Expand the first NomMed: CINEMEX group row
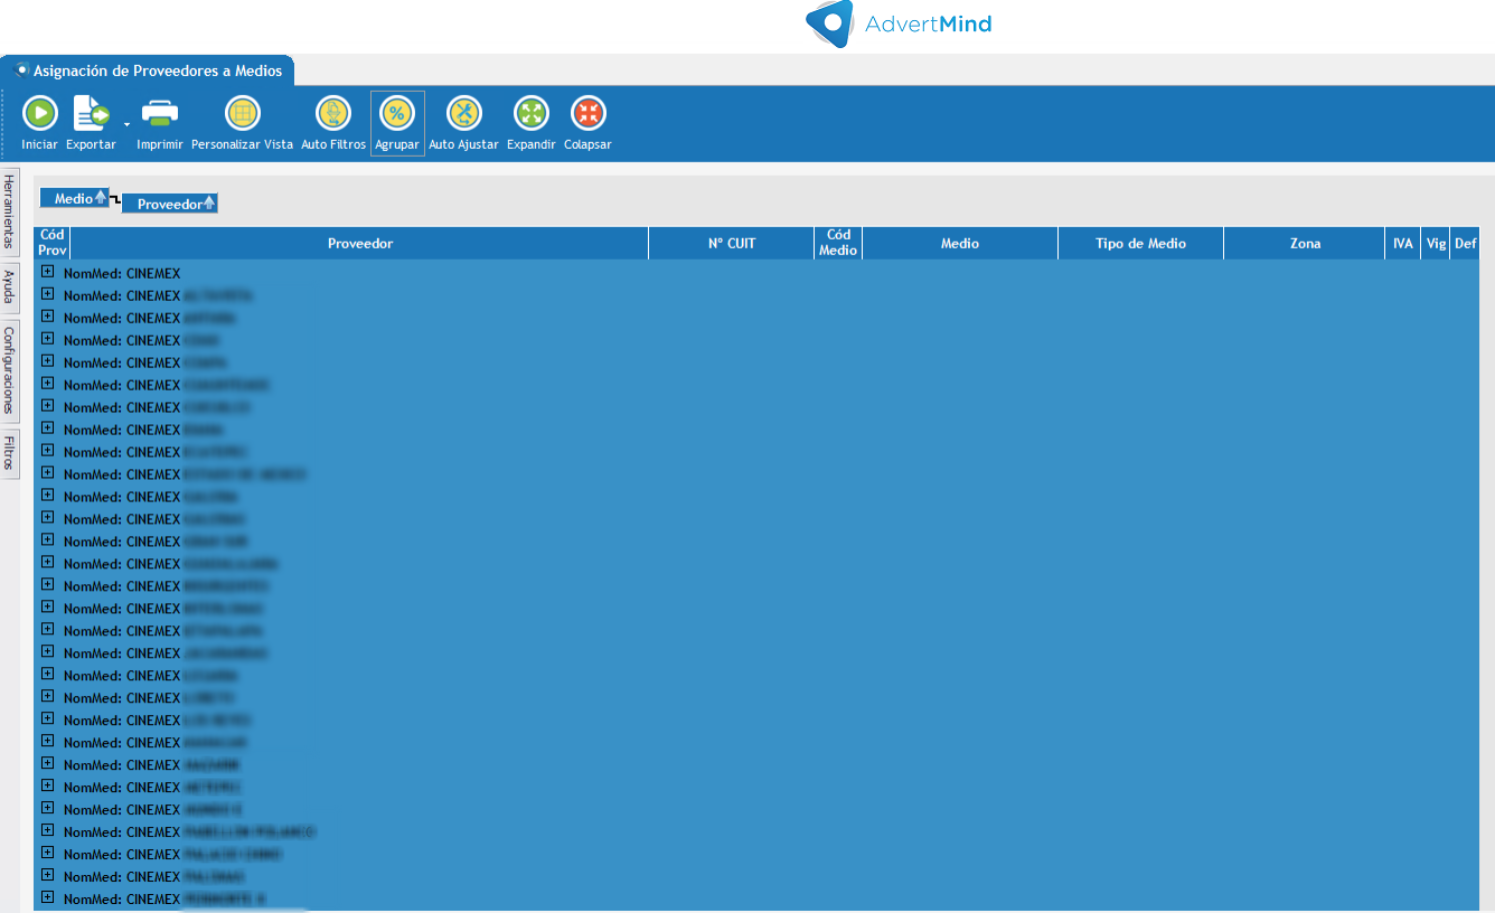 click(47, 272)
